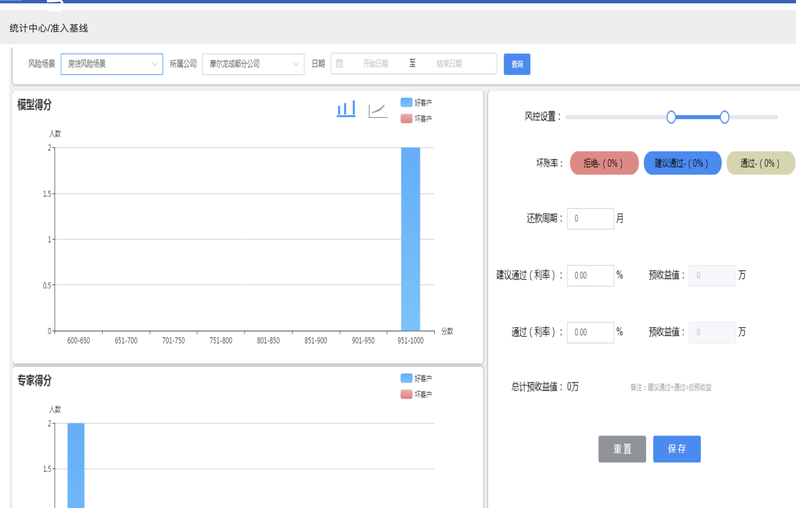Click the 建议通过（利率）percentage input
Screen dimensions: 800x508
590,275
